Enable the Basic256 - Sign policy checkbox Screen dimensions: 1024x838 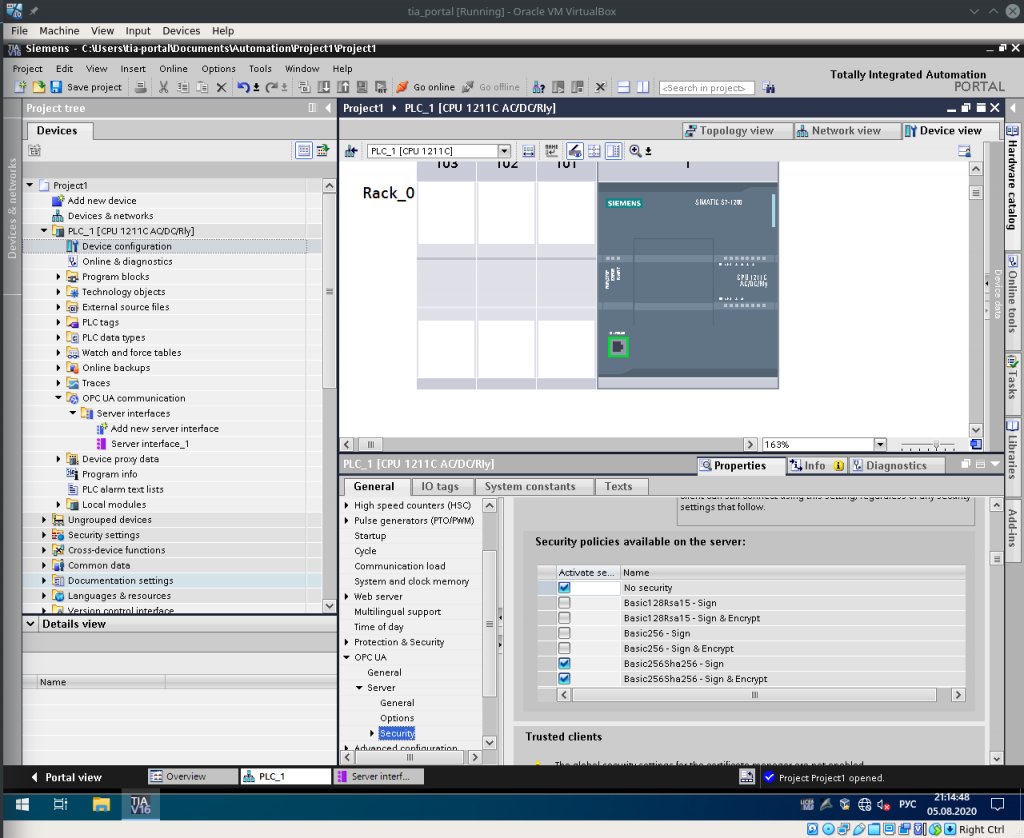(x=564, y=633)
